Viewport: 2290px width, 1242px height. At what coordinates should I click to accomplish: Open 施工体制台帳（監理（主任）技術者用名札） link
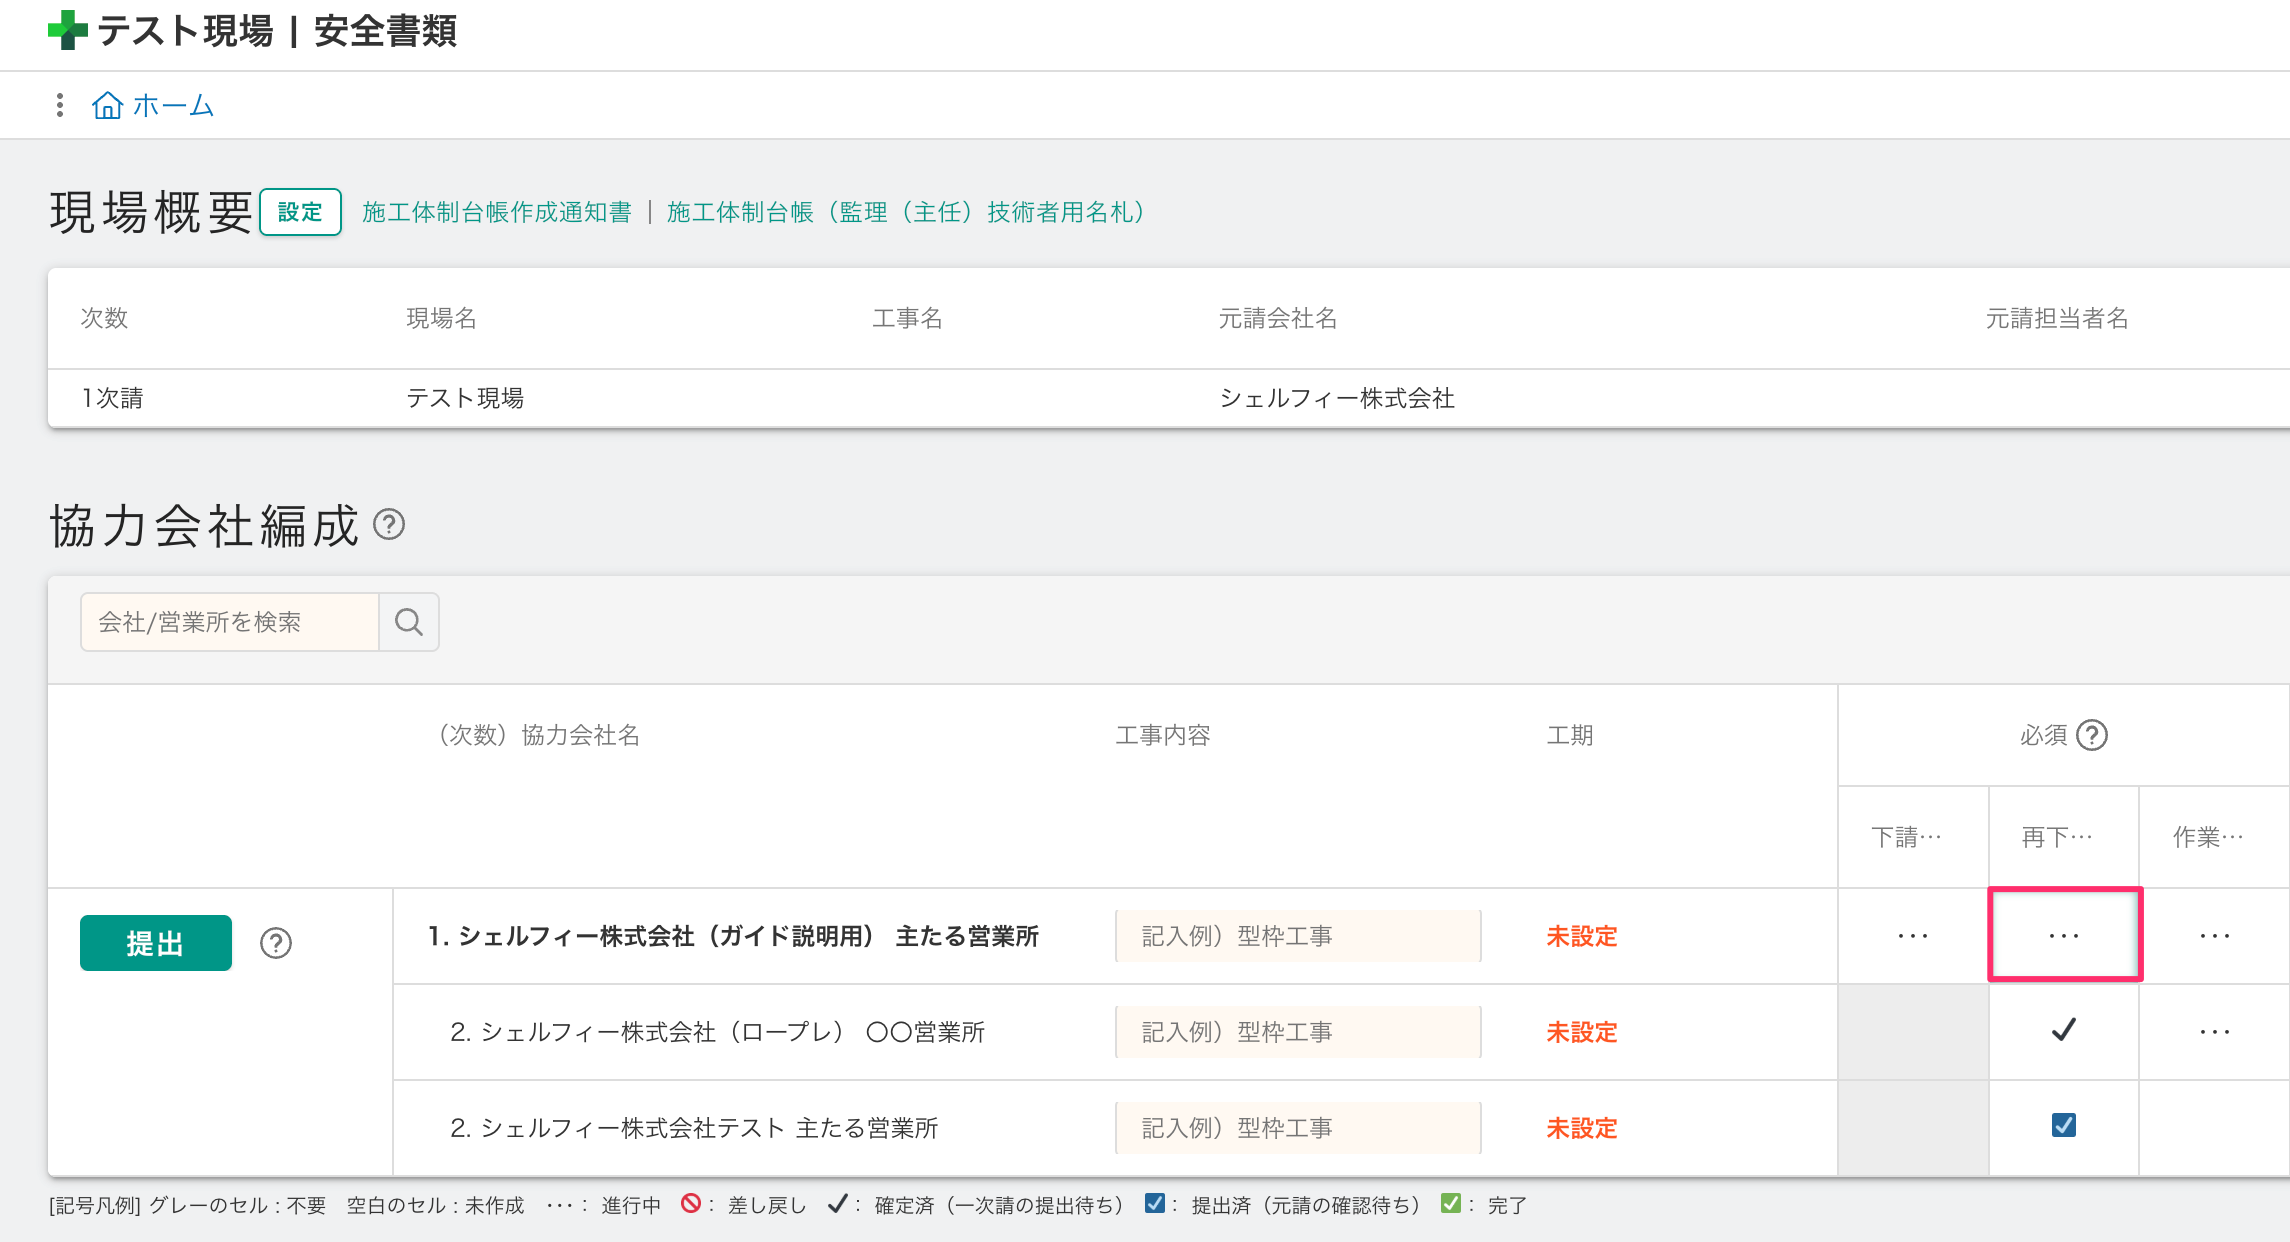[905, 212]
